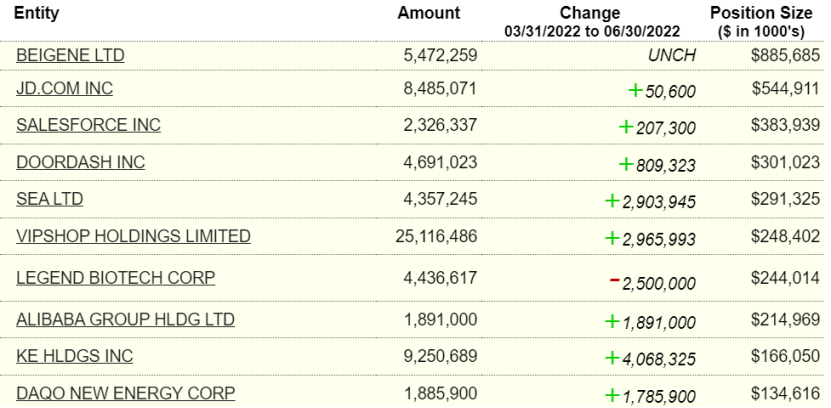Open LEGEND BIOTECH CORP link

click(x=115, y=277)
